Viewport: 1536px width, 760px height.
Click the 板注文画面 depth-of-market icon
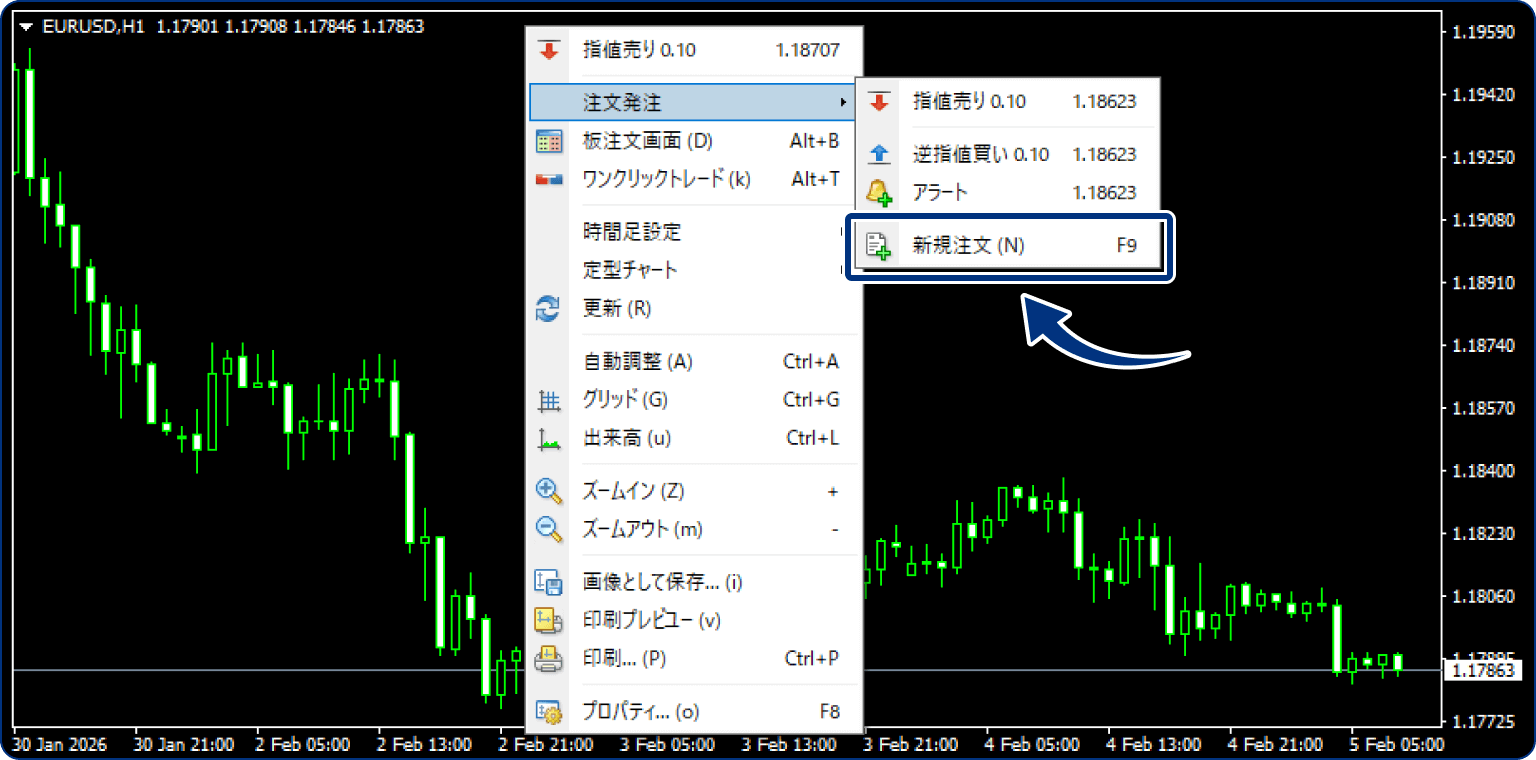[549, 142]
